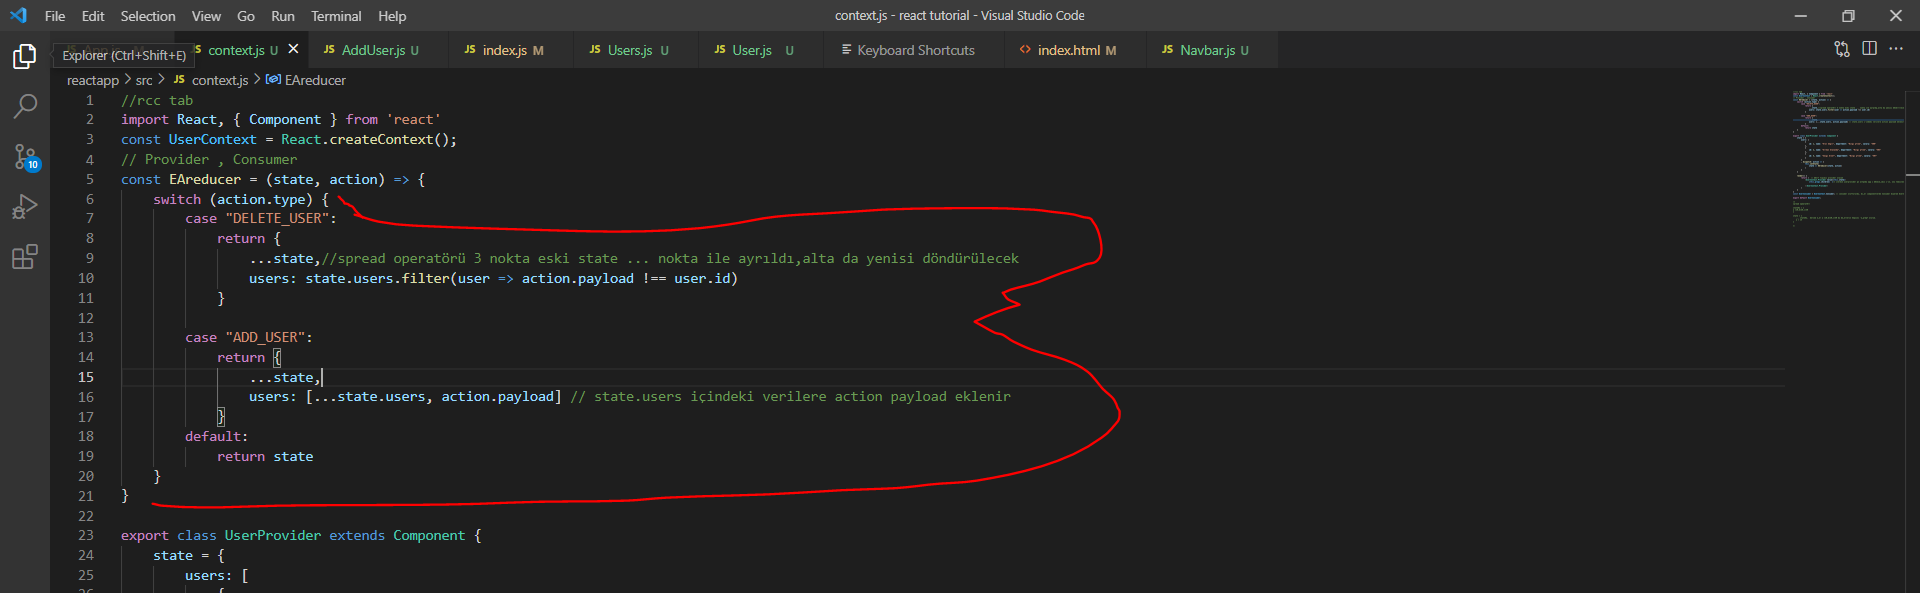Click line number 15 in gutter
Screen dimensions: 1920x593
pyautogui.click(x=86, y=377)
